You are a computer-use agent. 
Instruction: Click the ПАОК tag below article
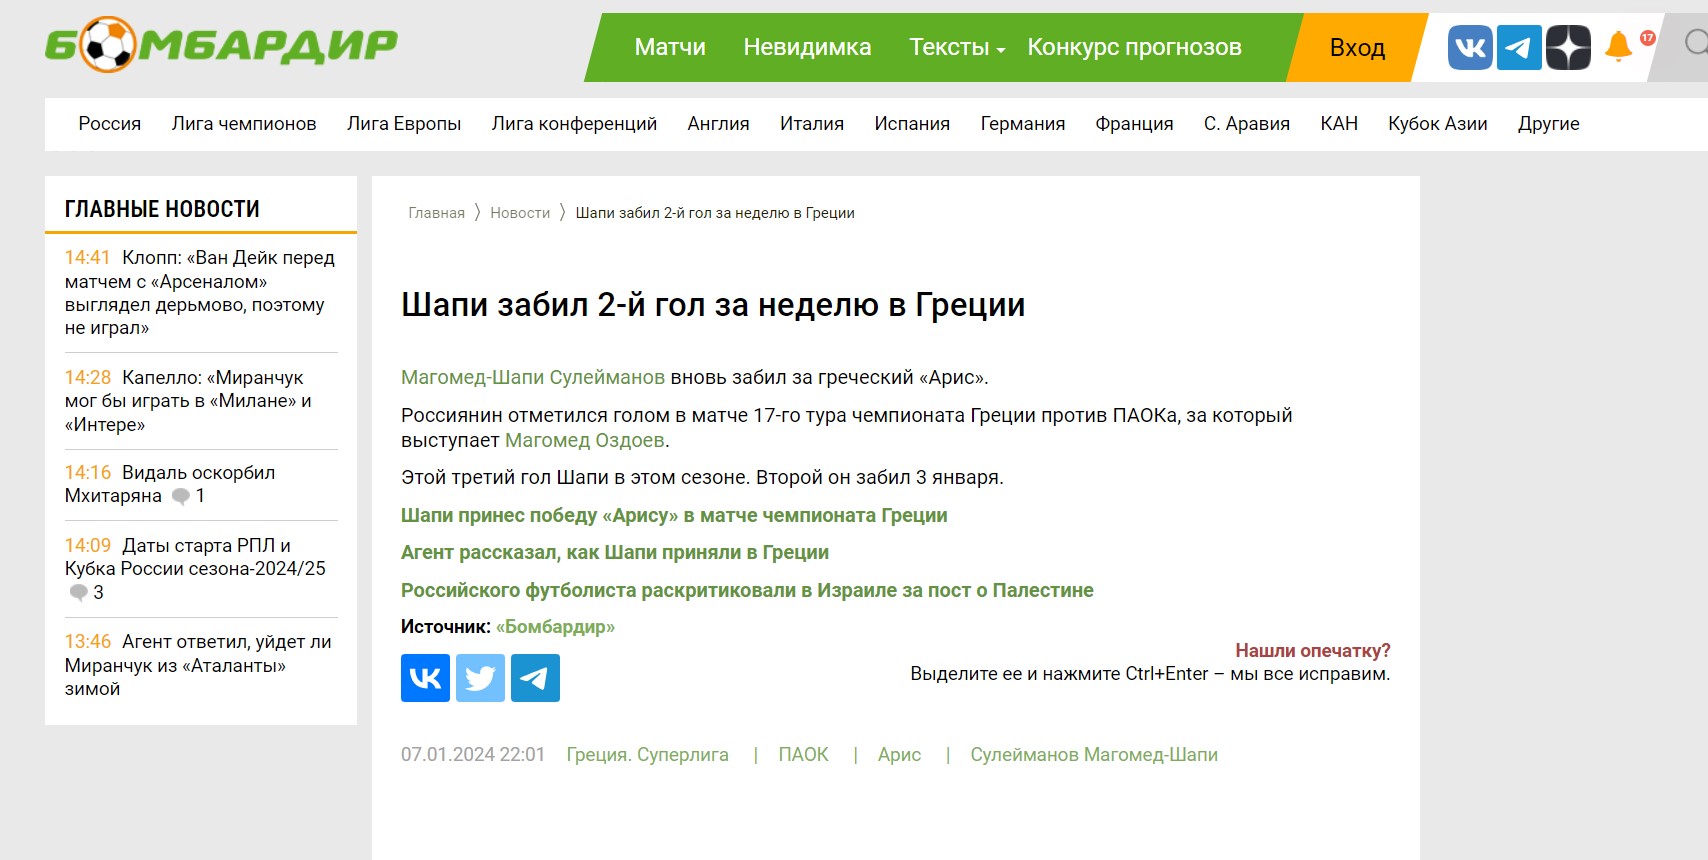[x=803, y=755]
